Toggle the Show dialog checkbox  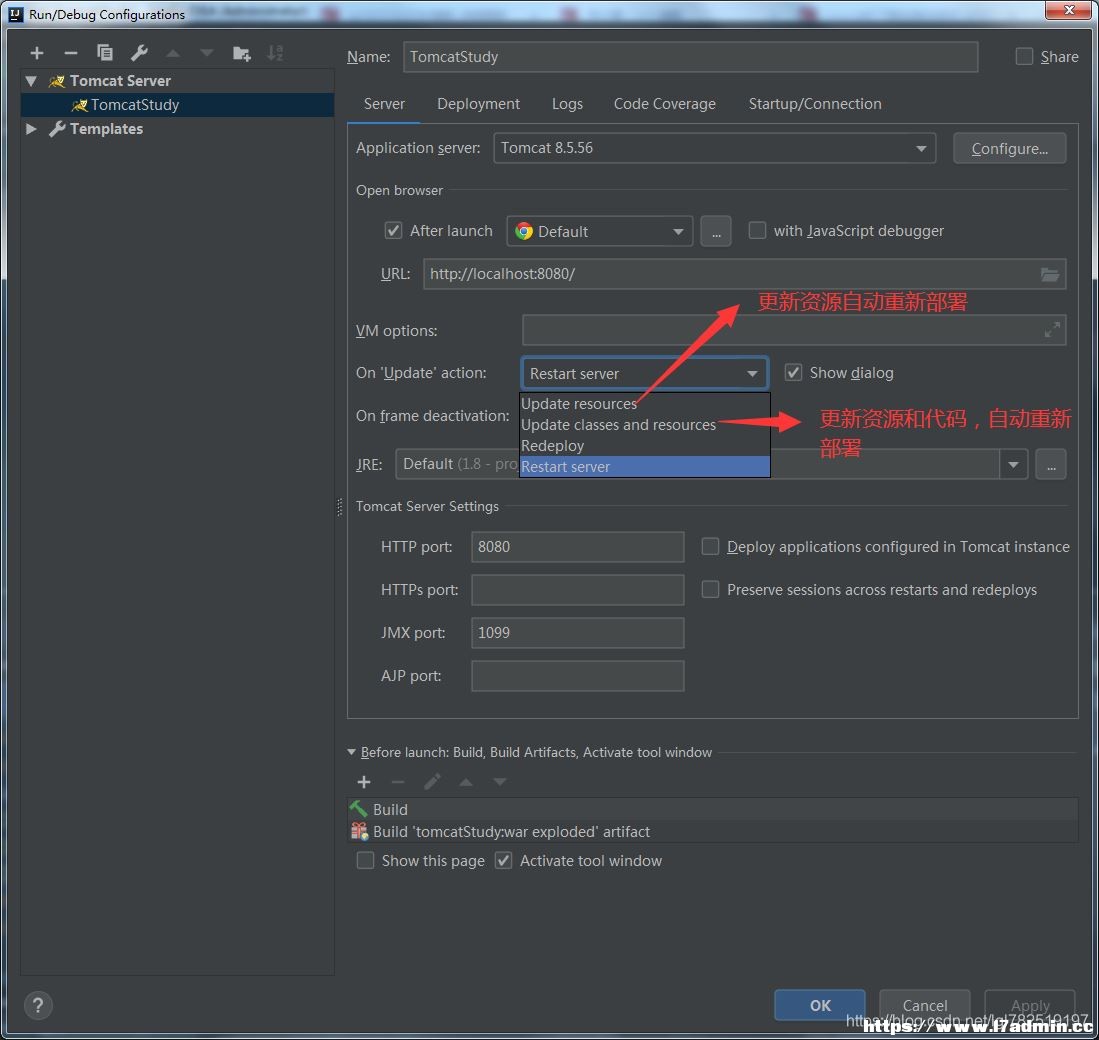click(793, 373)
